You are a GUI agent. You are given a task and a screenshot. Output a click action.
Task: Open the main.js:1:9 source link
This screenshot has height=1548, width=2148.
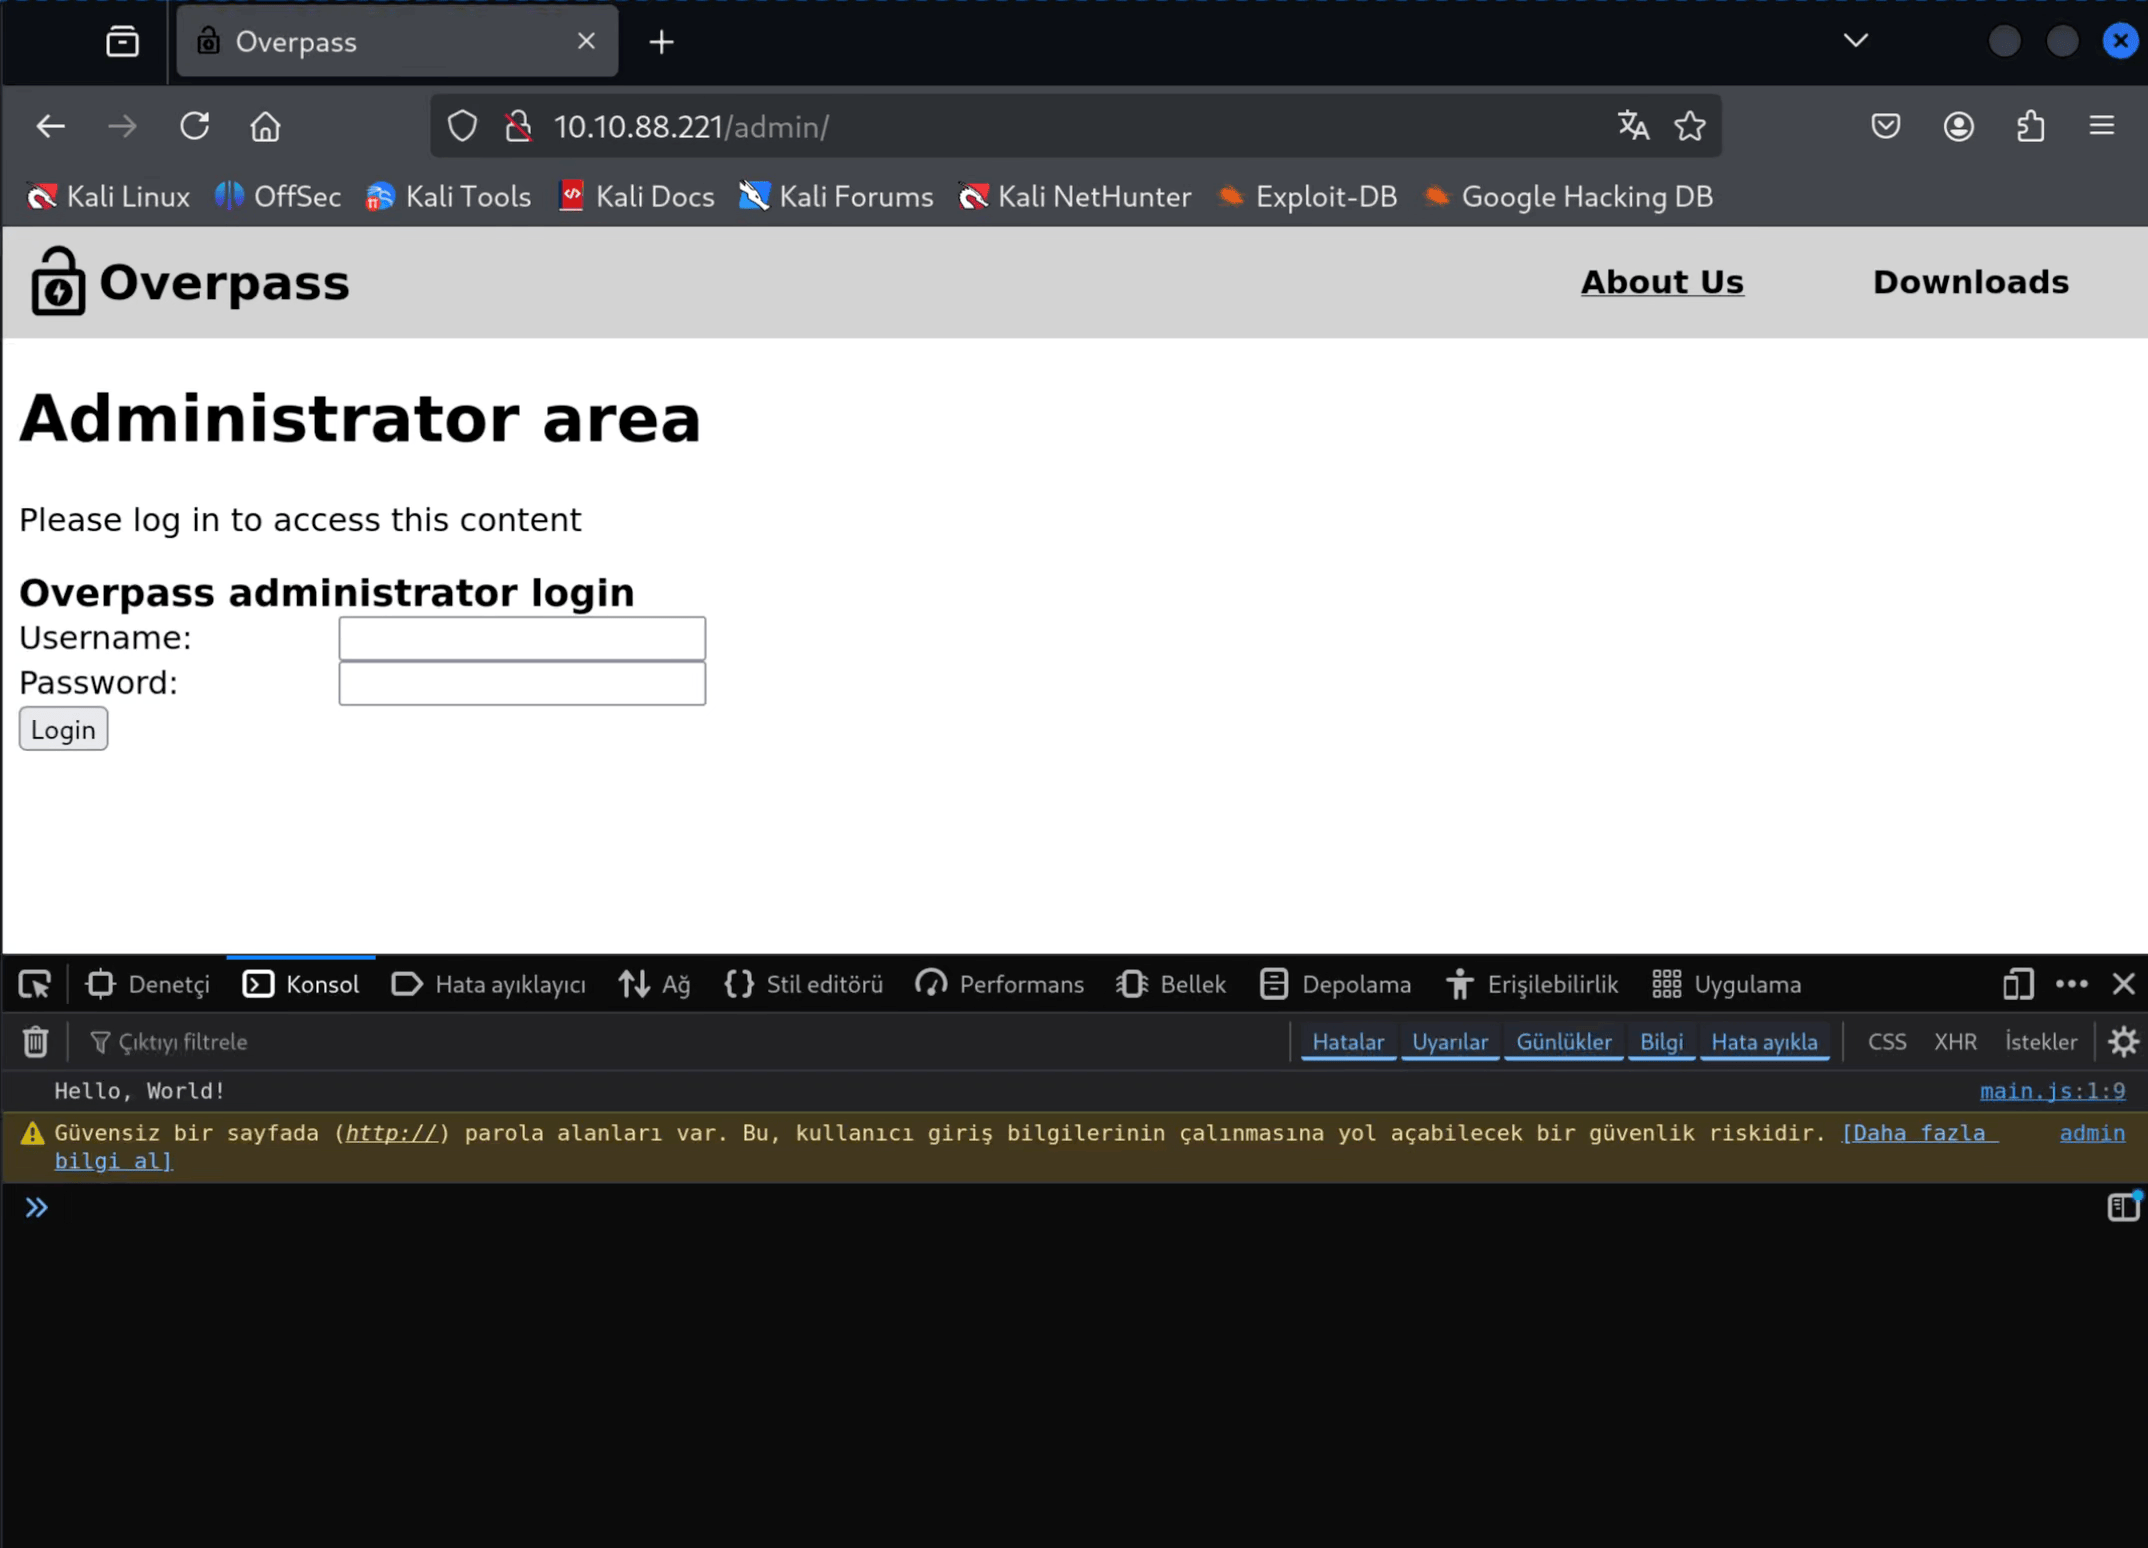pyautogui.click(x=2052, y=1091)
